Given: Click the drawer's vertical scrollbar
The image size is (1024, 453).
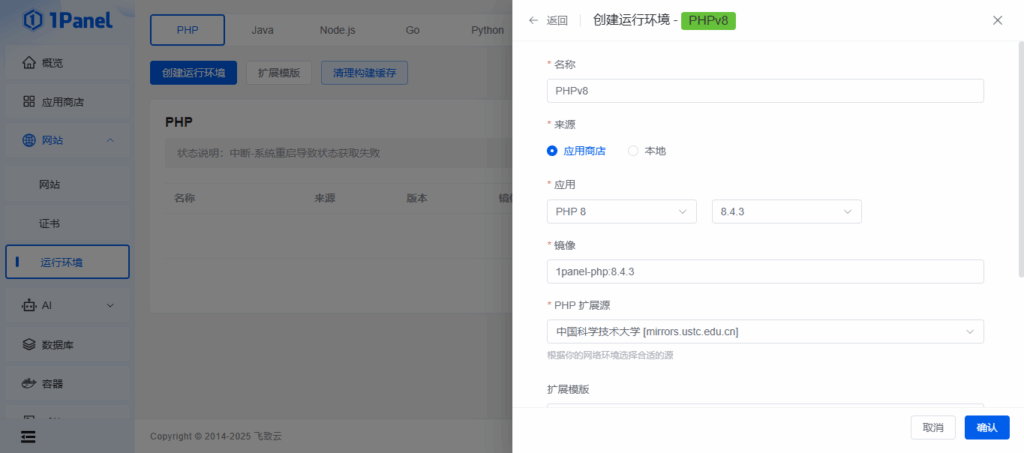Looking at the screenshot, I should (1020, 160).
